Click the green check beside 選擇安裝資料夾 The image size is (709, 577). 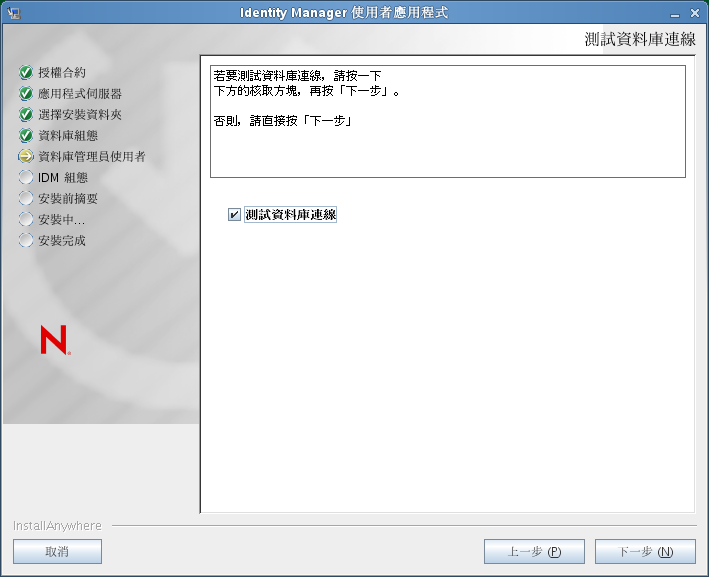[26, 114]
